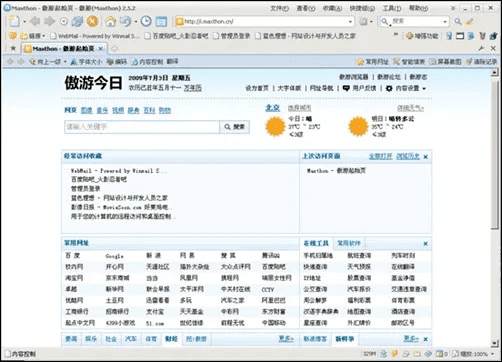Open a new tab with toolbar page icon
The width and height of the screenshot is (502, 362).
[x=14, y=22]
